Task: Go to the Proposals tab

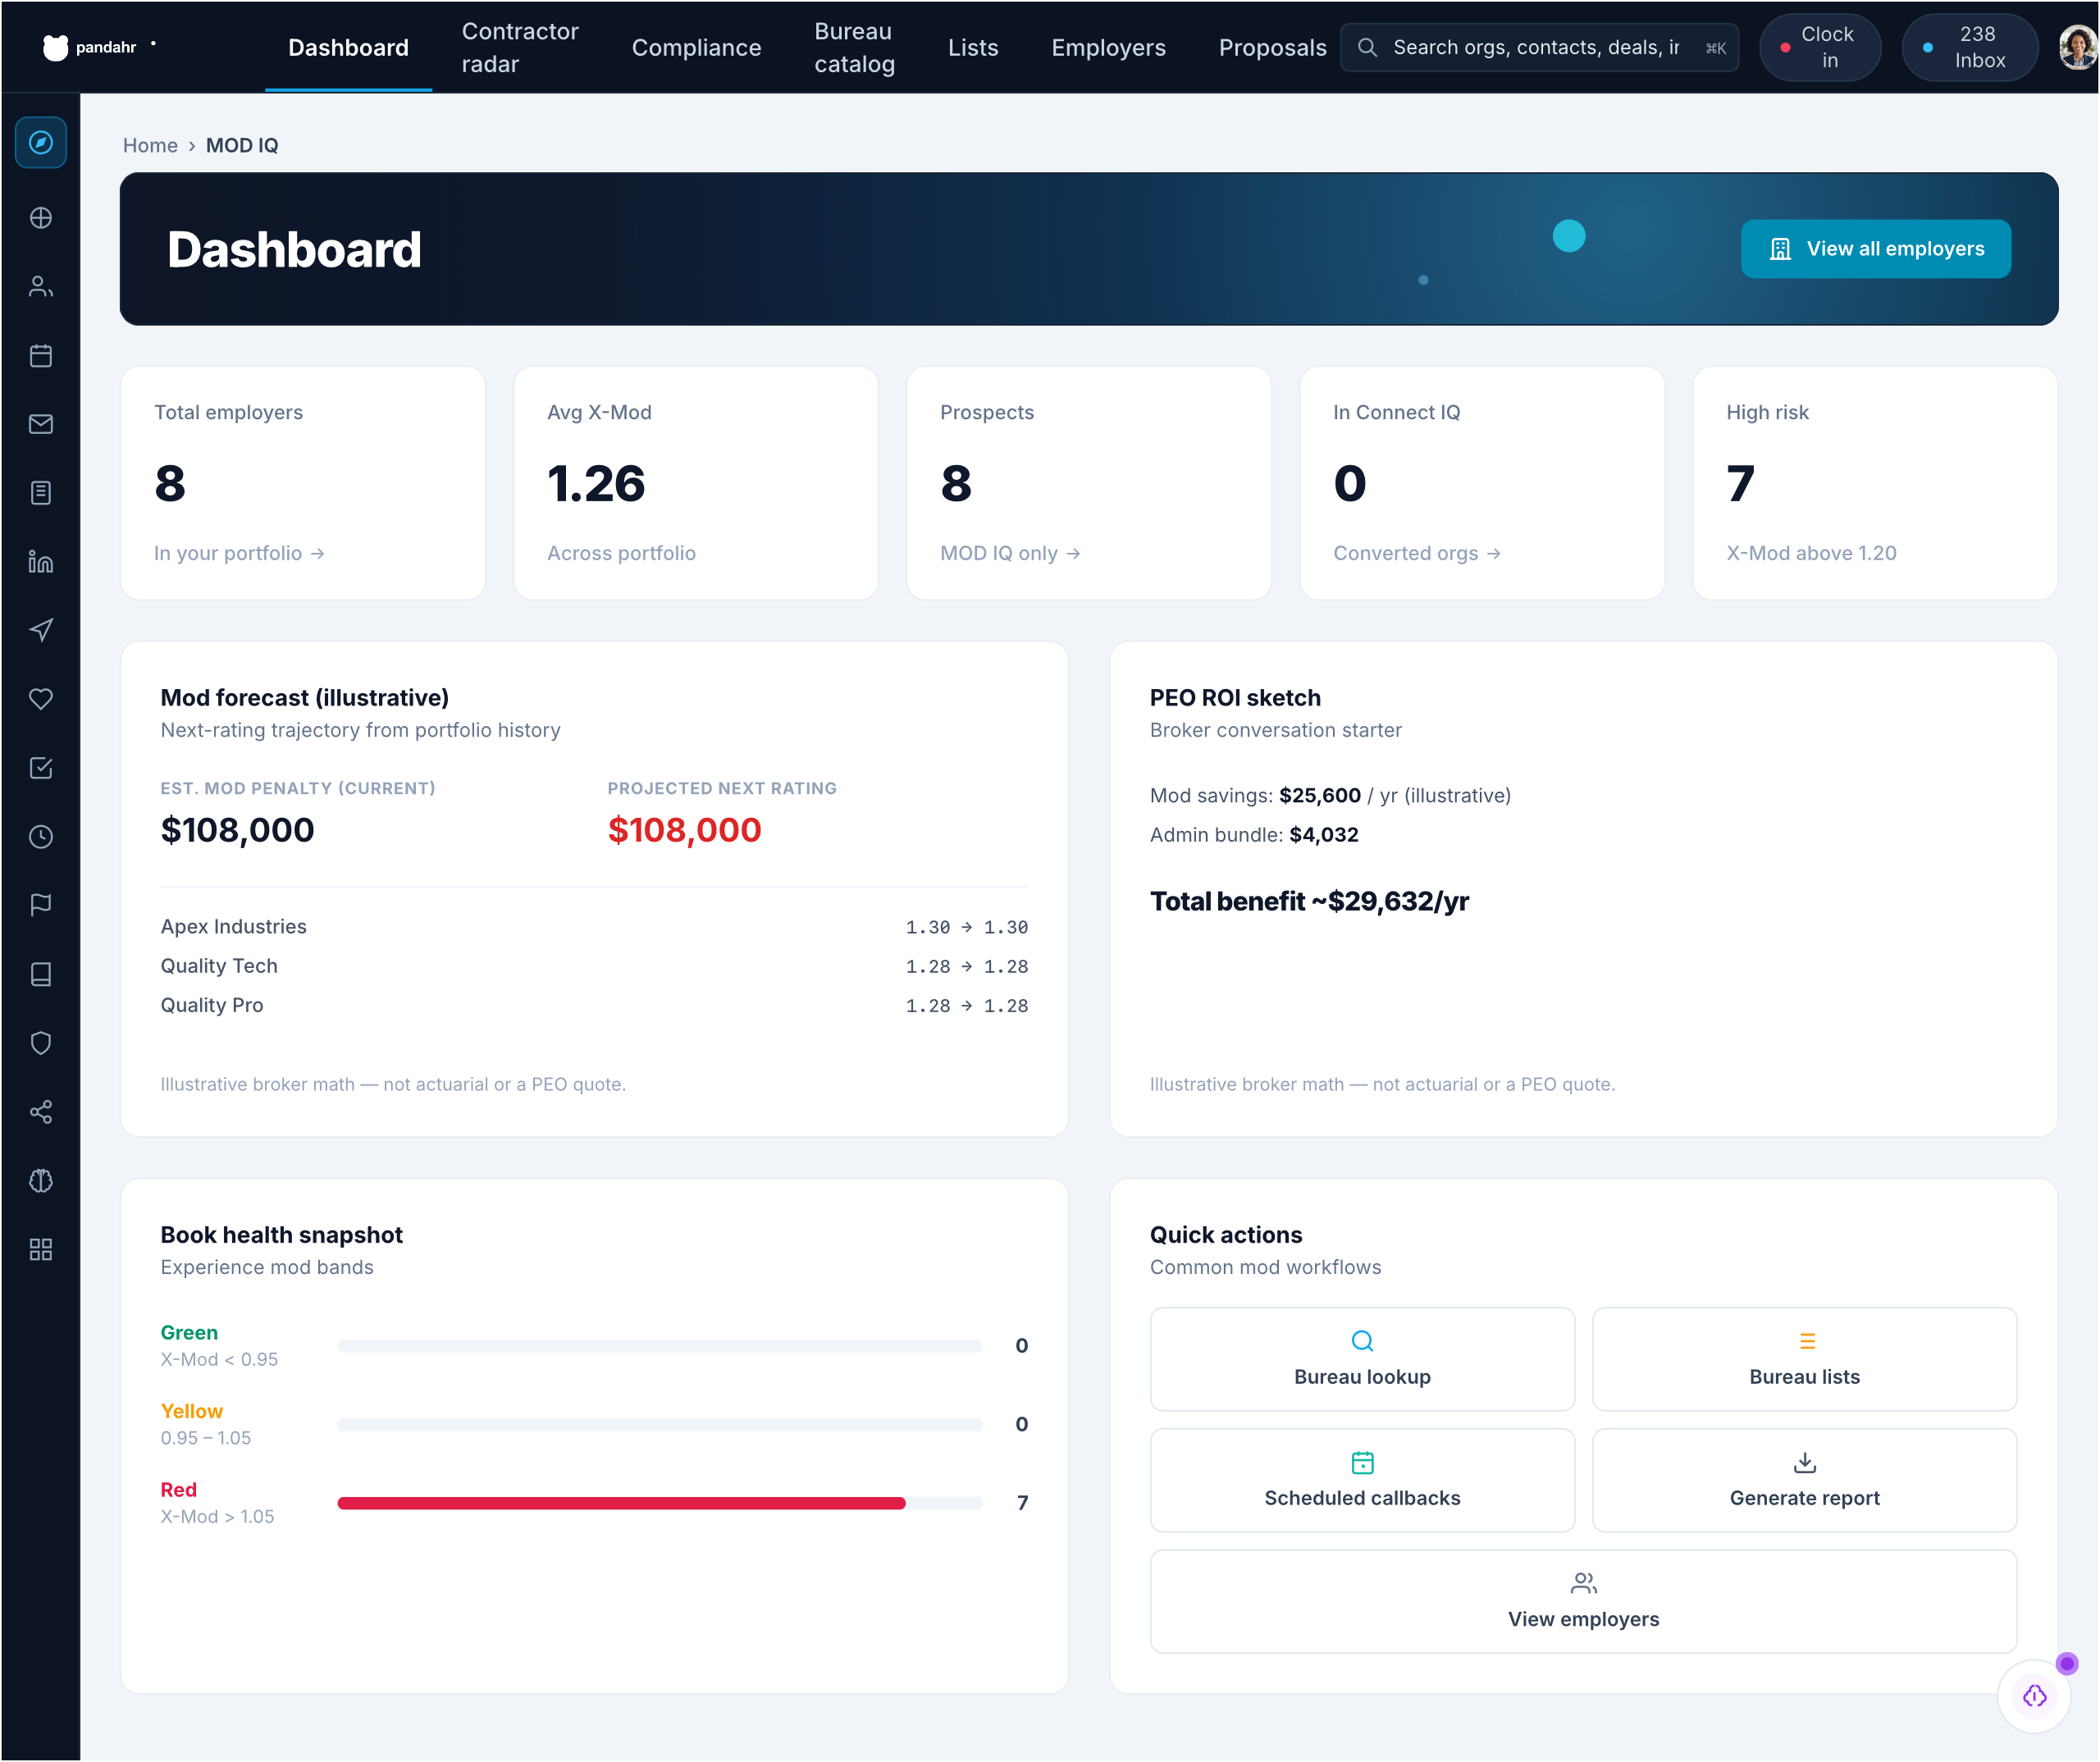Action: (1272, 47)
